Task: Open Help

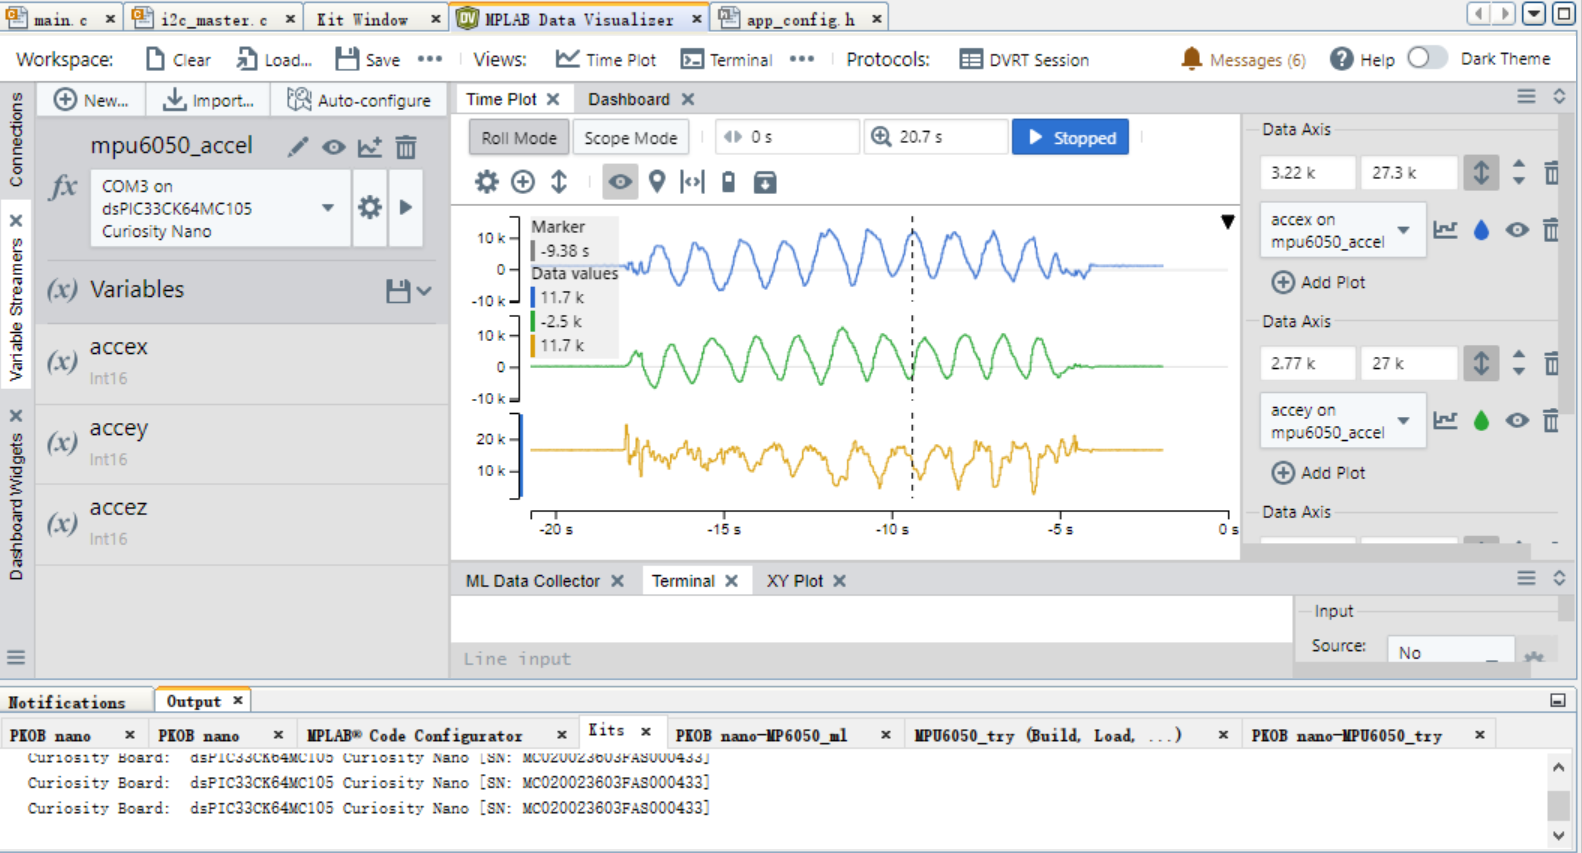Action: (x=1362, y=59)
